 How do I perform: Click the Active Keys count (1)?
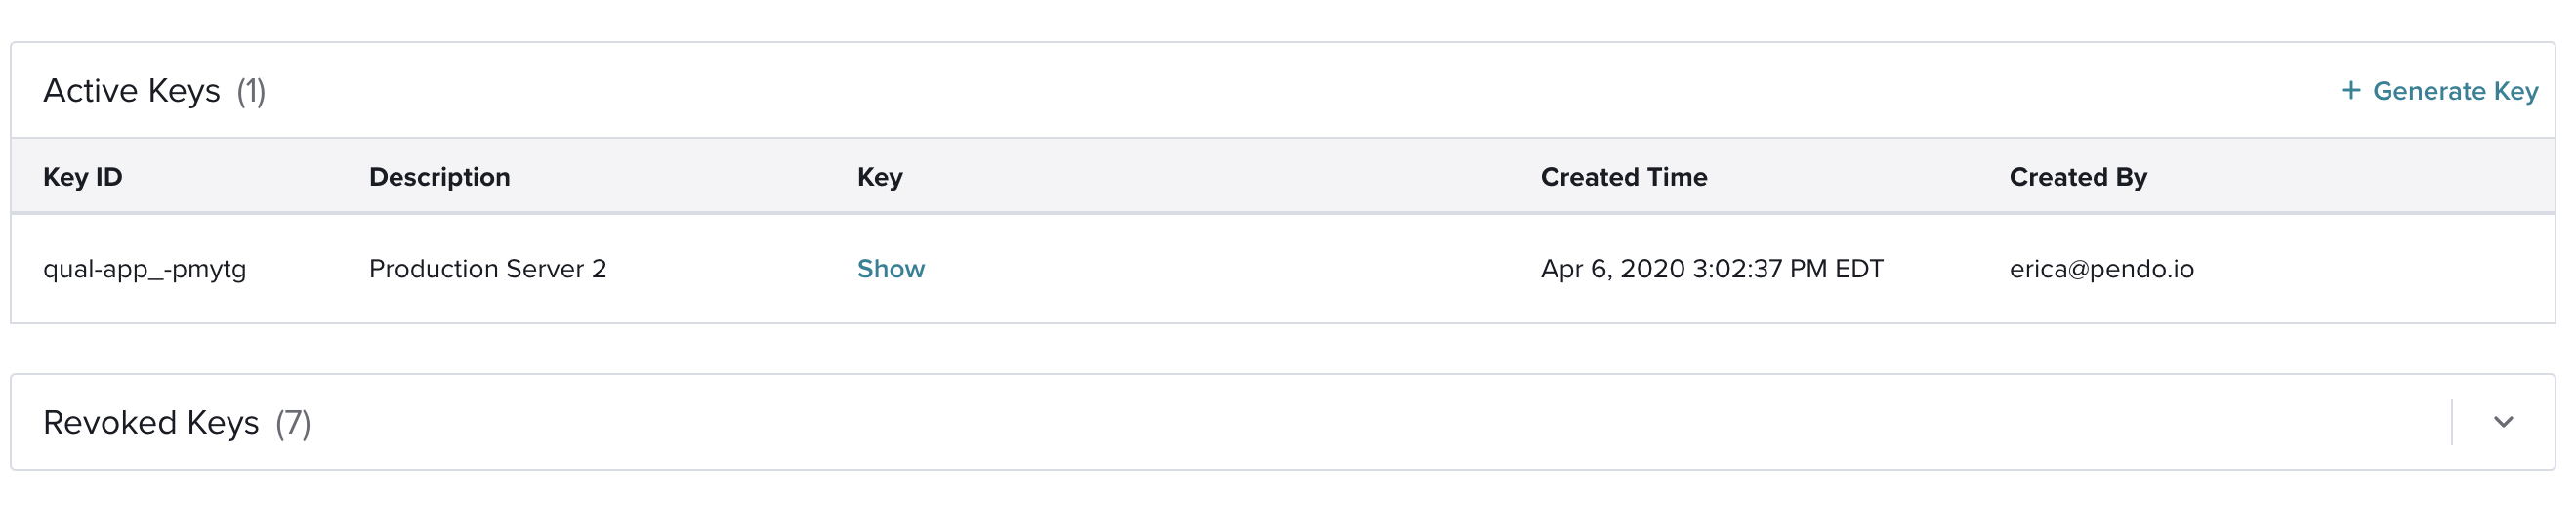click(251, 91)
